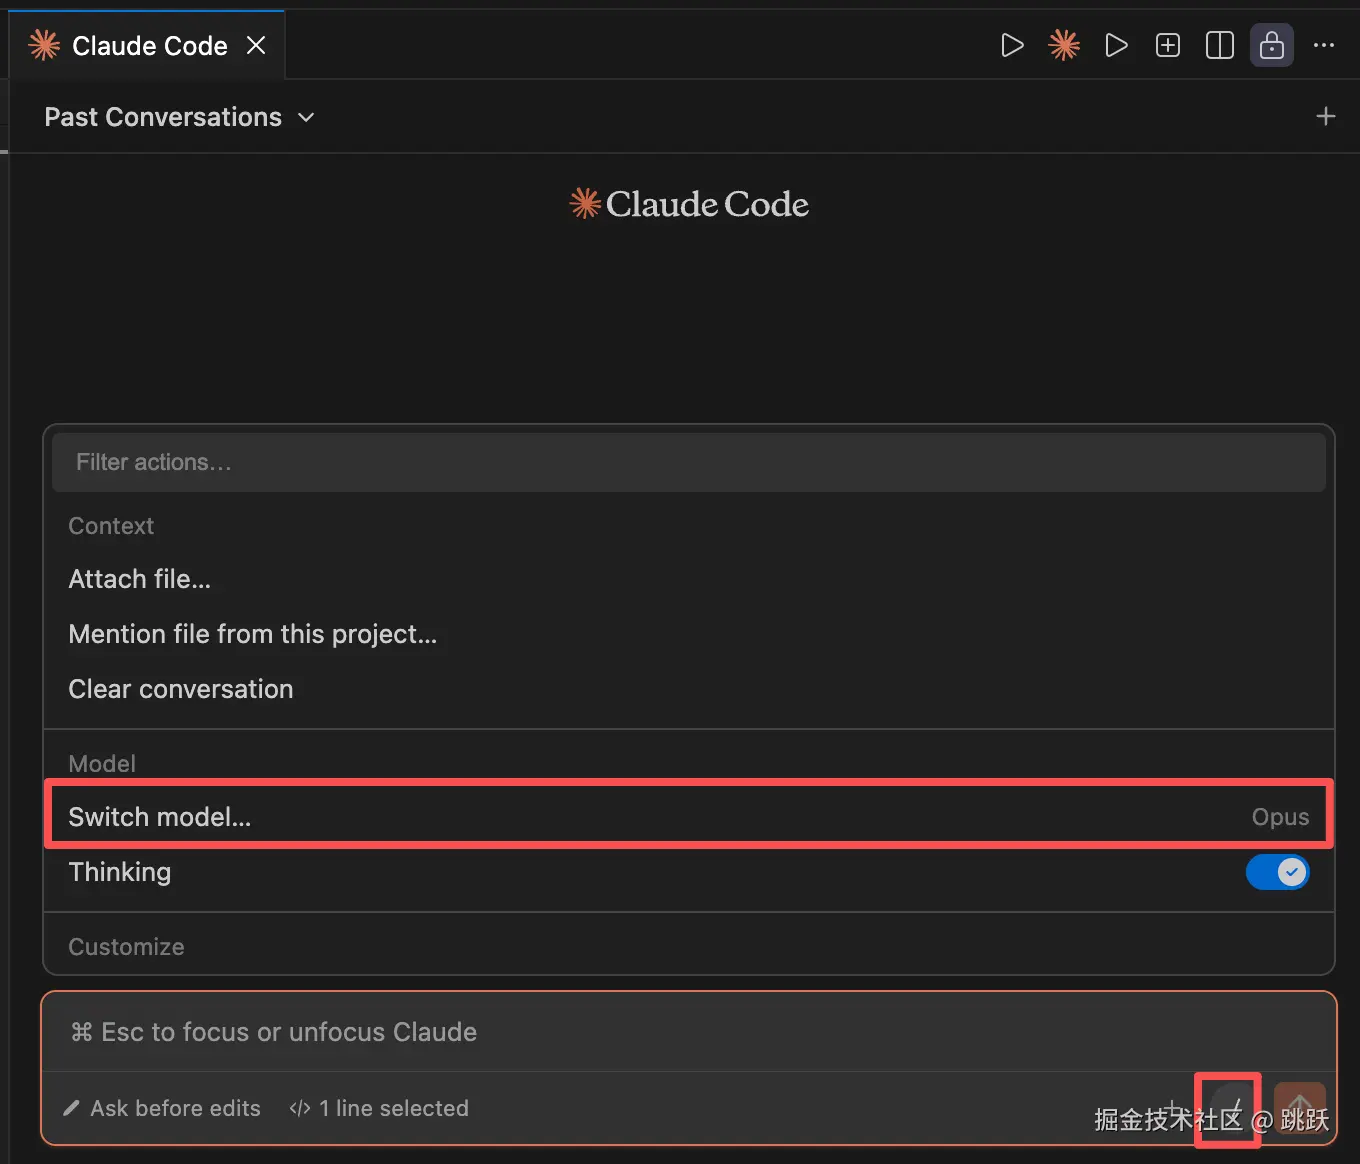Click the 1 line selected indicator

[x=380, y=1108]
